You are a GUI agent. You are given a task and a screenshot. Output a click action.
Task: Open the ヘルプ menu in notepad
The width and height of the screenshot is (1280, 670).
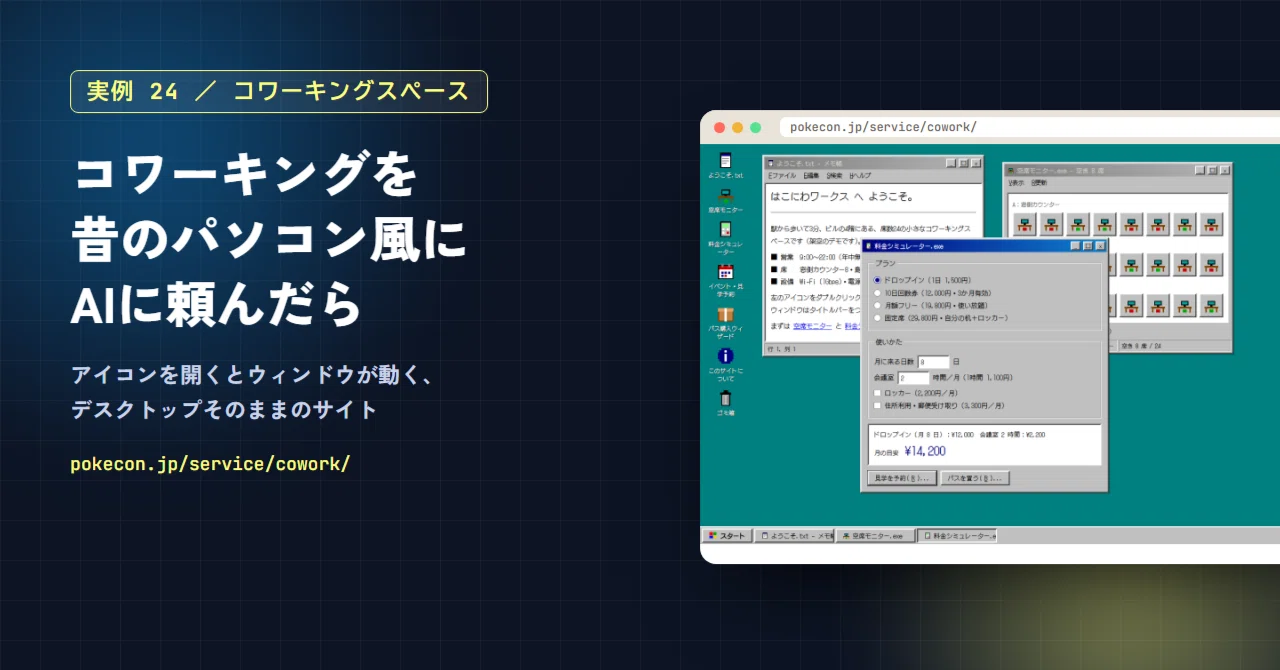(x=861, y=175)
